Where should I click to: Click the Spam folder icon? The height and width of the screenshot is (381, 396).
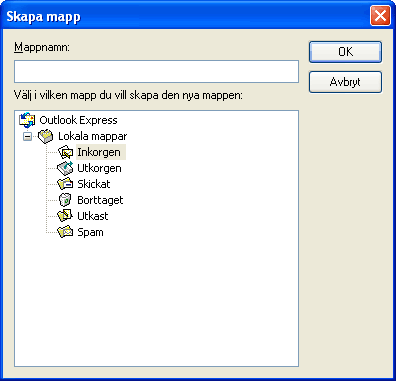pyautogui.click(x=65, y=232)
